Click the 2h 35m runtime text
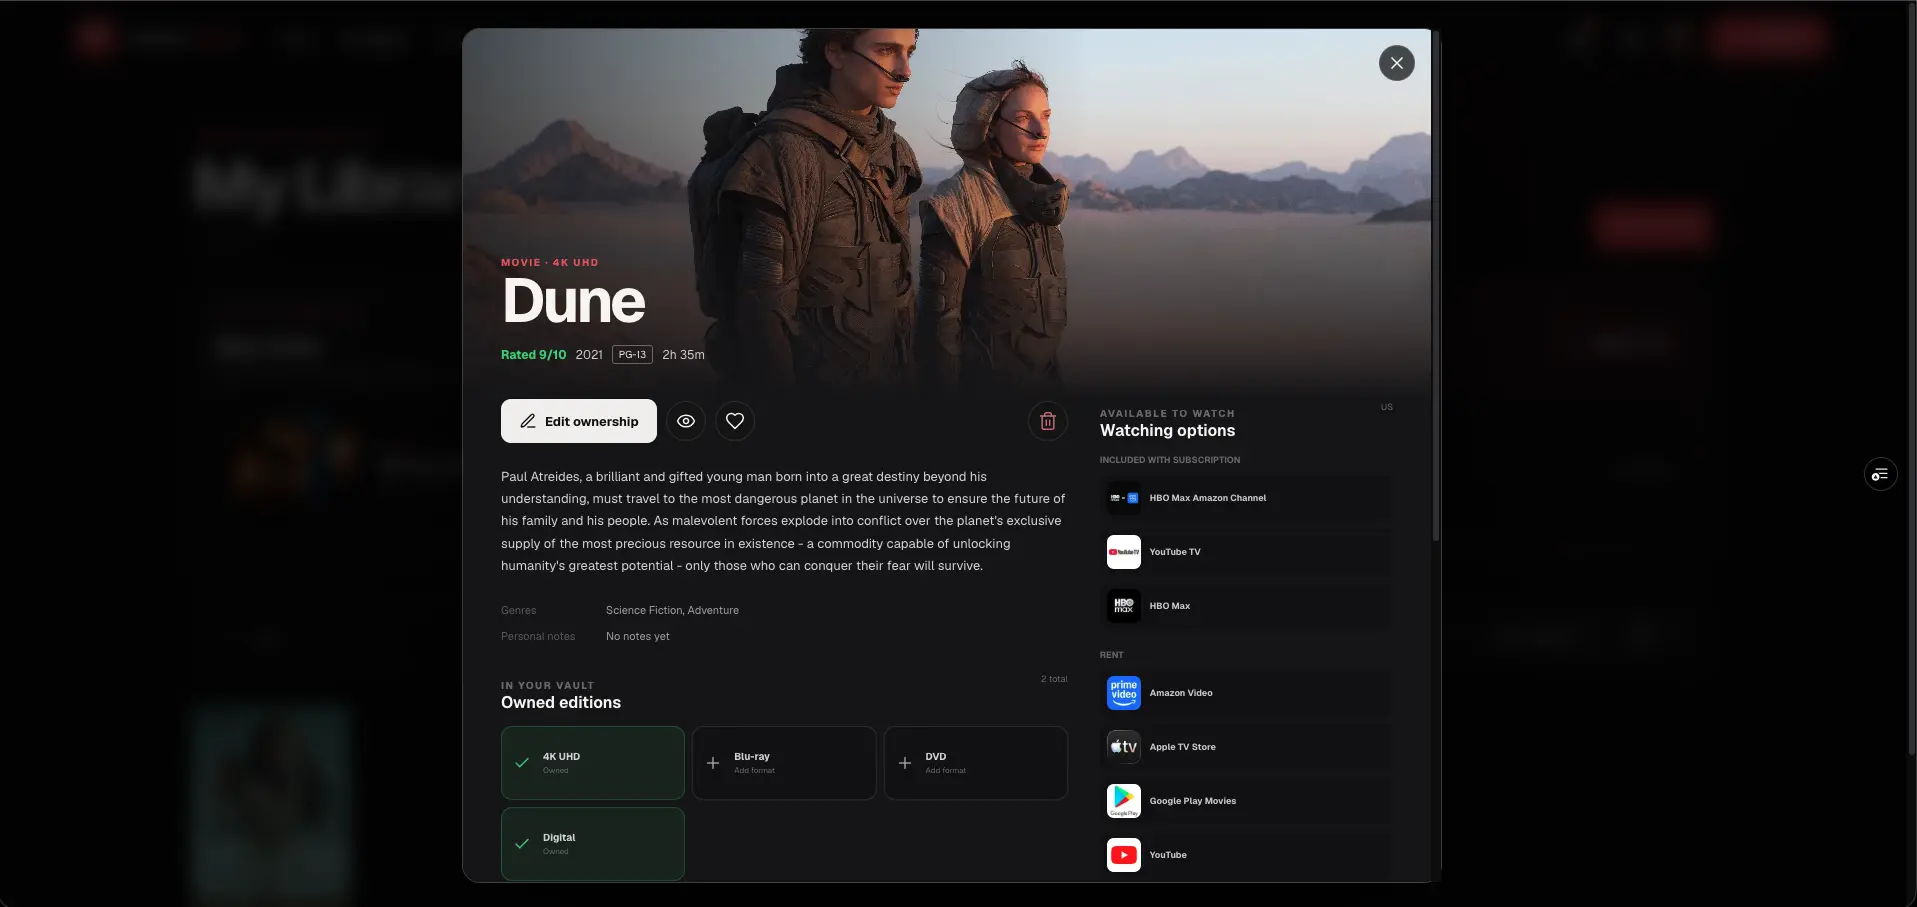Image resolution: width=1917 pixels, height=907 pixels. tap(683, 355)
